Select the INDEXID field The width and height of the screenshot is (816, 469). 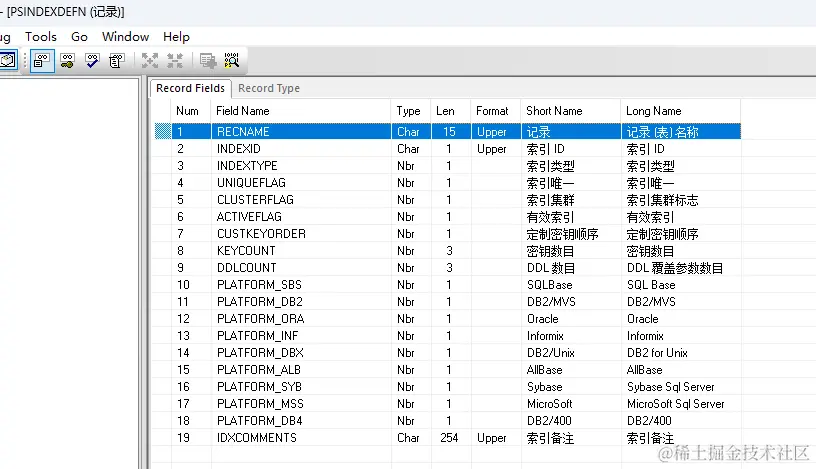coord(238,149)
